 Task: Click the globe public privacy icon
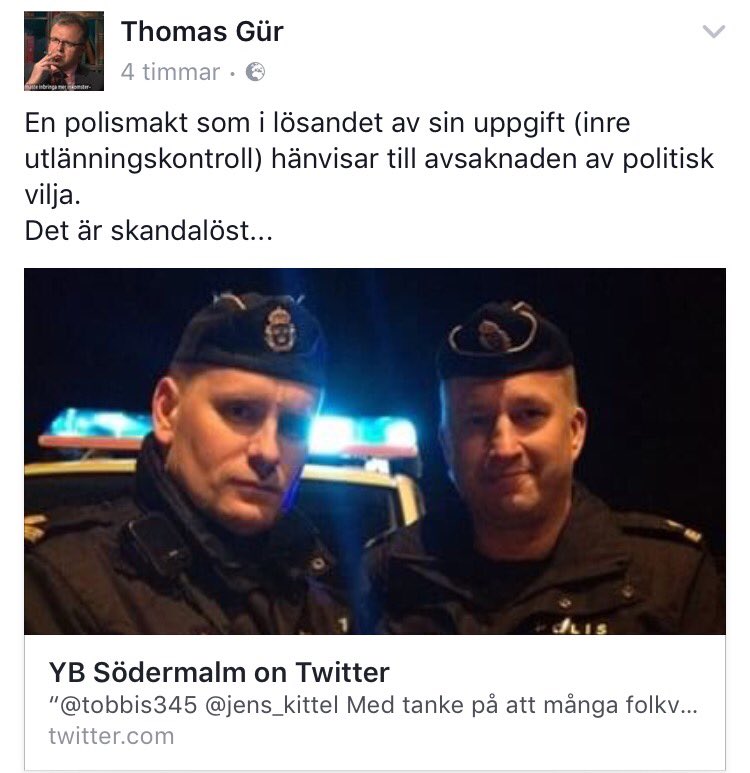click(x=255, y=72)
